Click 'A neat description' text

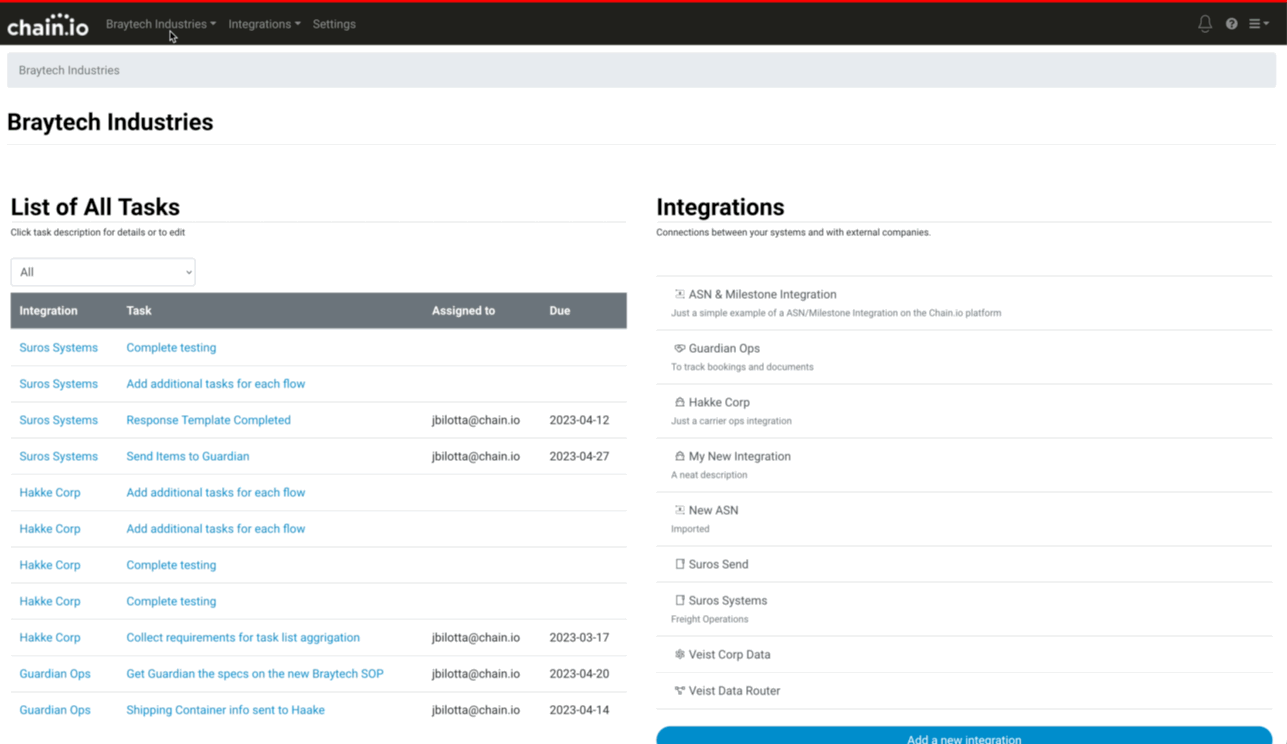(709, 475)
